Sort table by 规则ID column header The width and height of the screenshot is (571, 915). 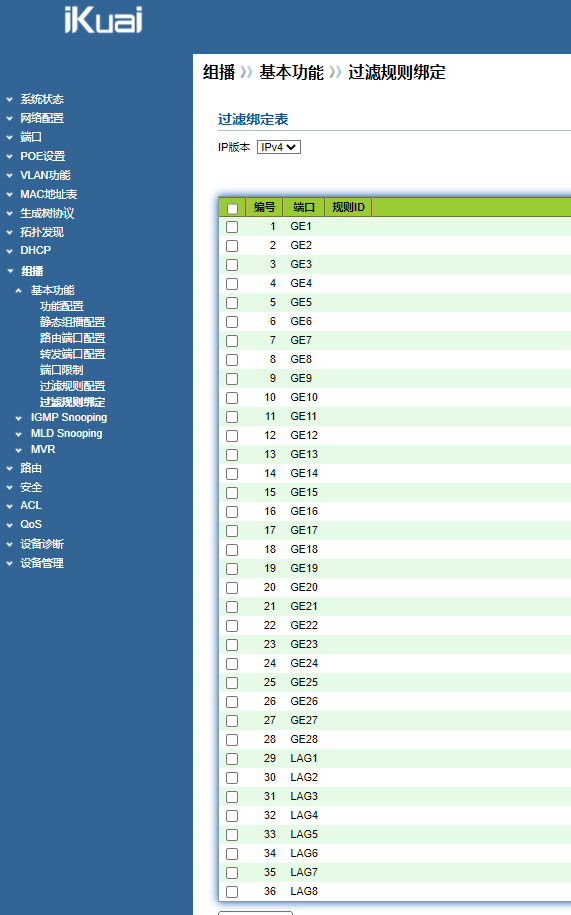pyautogui.click(x=348, y=207)
